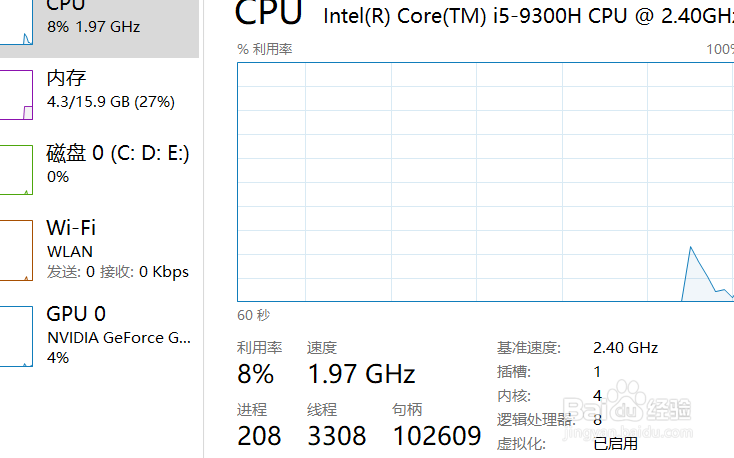Screen dimensions: 734x458
Task: Click the purple memory usage thumbnail
Action: [x=16, y=95]
